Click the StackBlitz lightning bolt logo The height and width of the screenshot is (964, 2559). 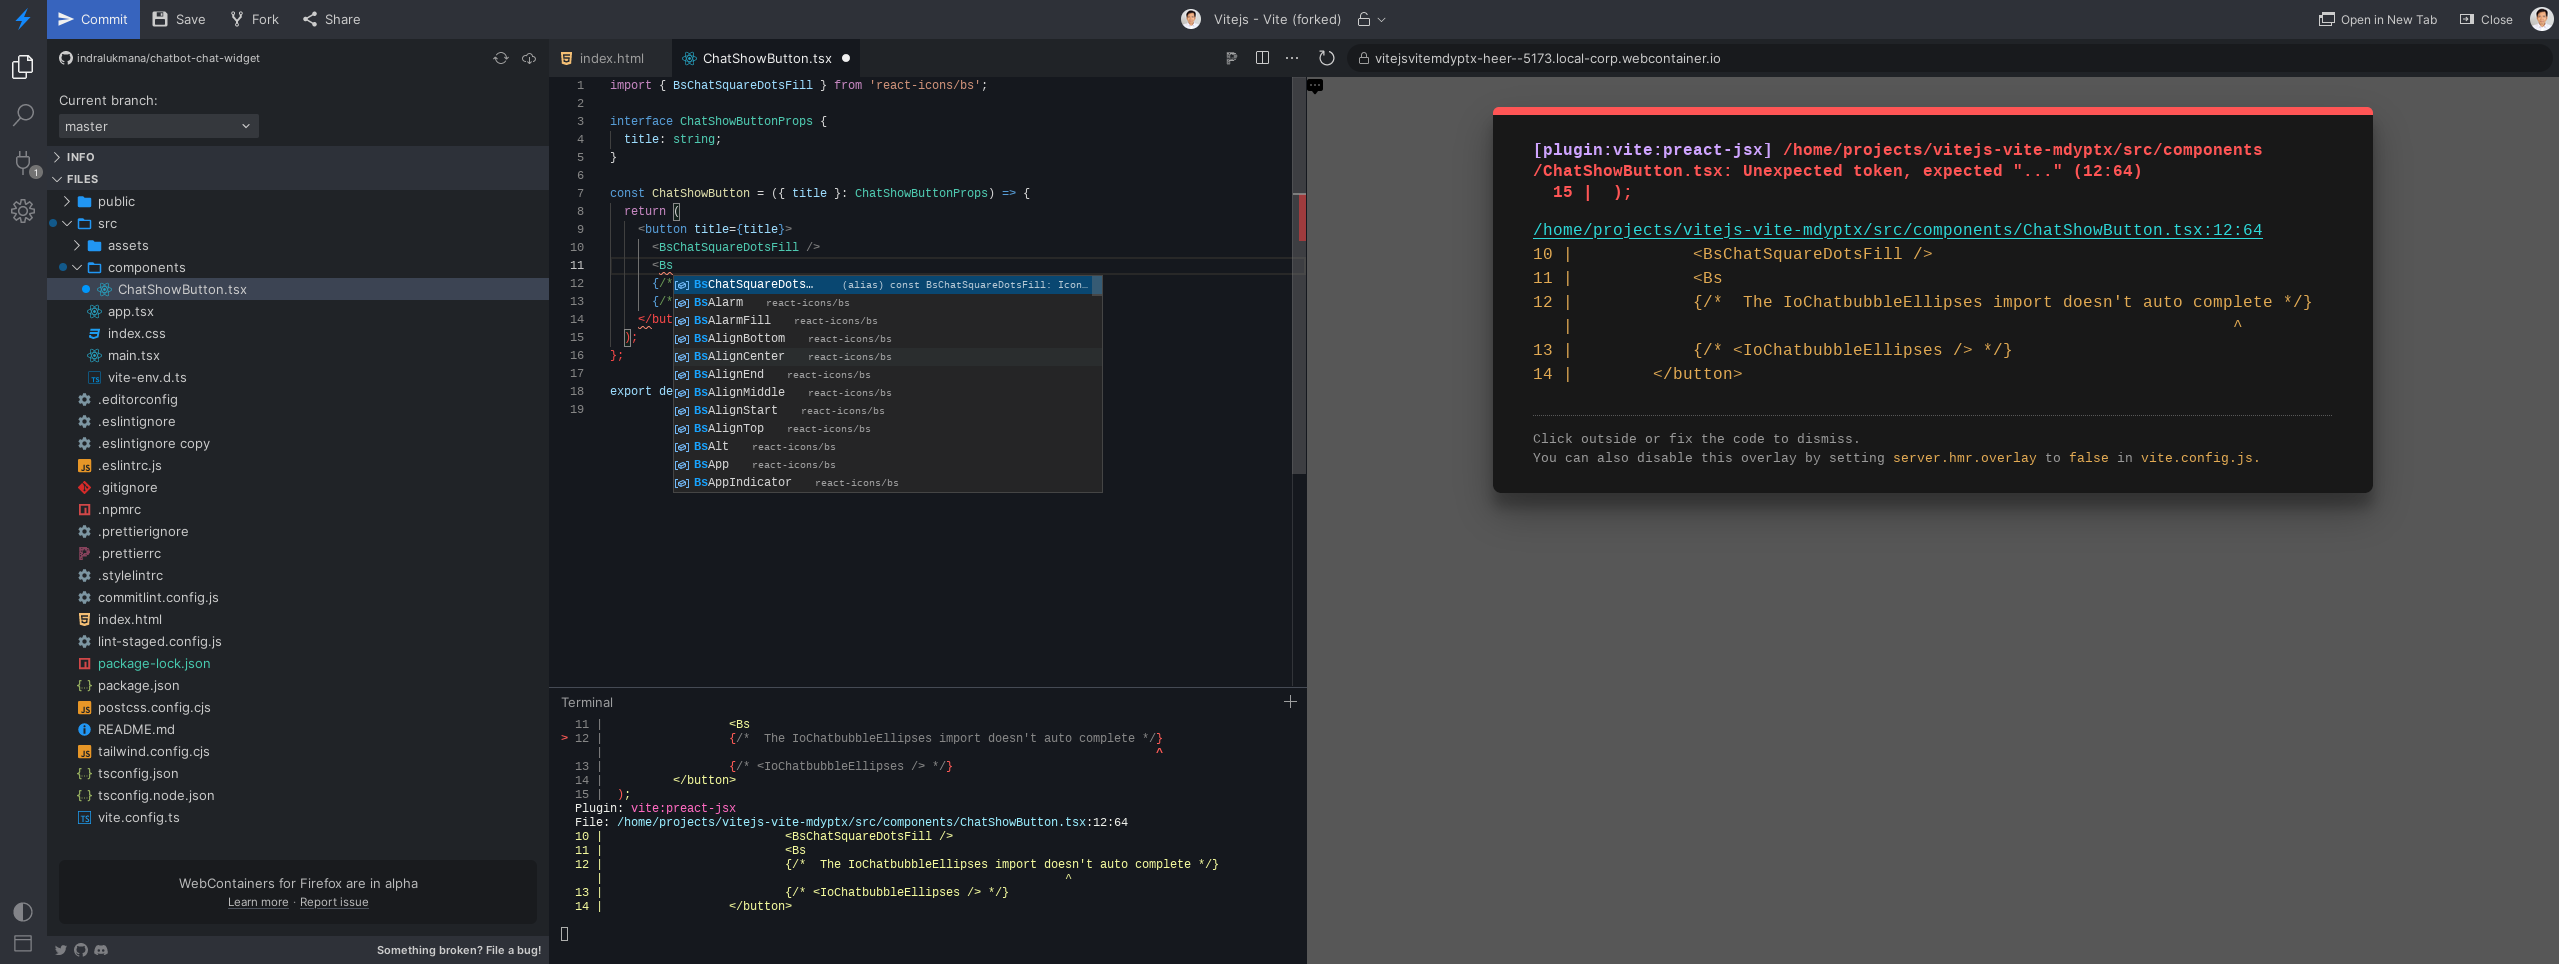tap(23, 19)
